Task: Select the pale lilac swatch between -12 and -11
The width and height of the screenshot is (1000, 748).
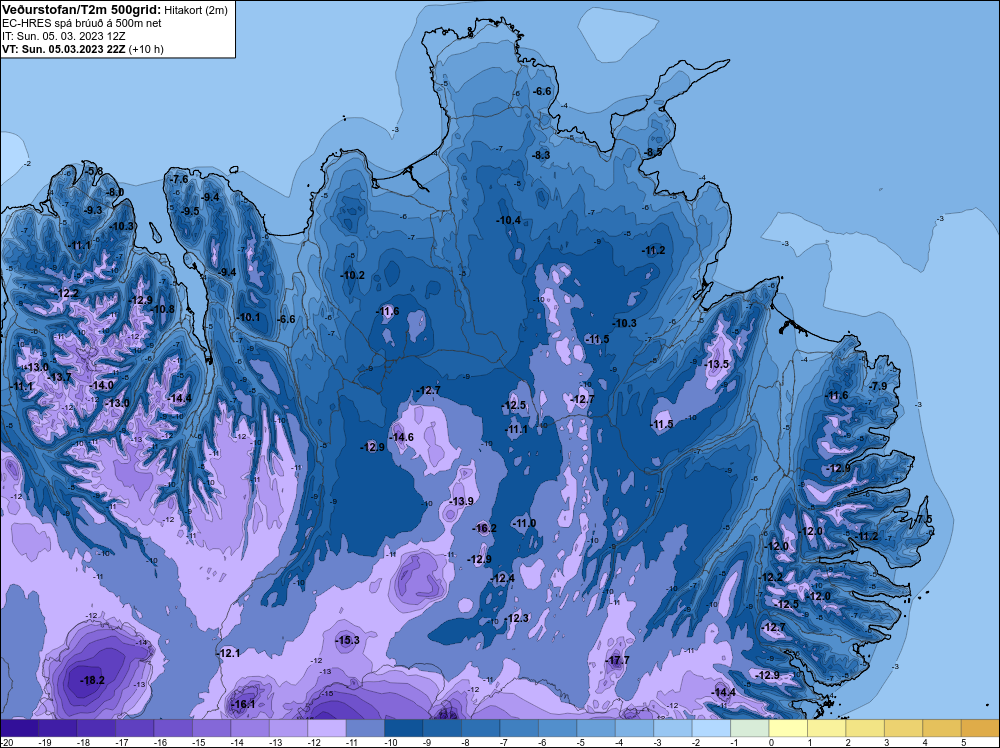Action: click(x=327, y=728)
